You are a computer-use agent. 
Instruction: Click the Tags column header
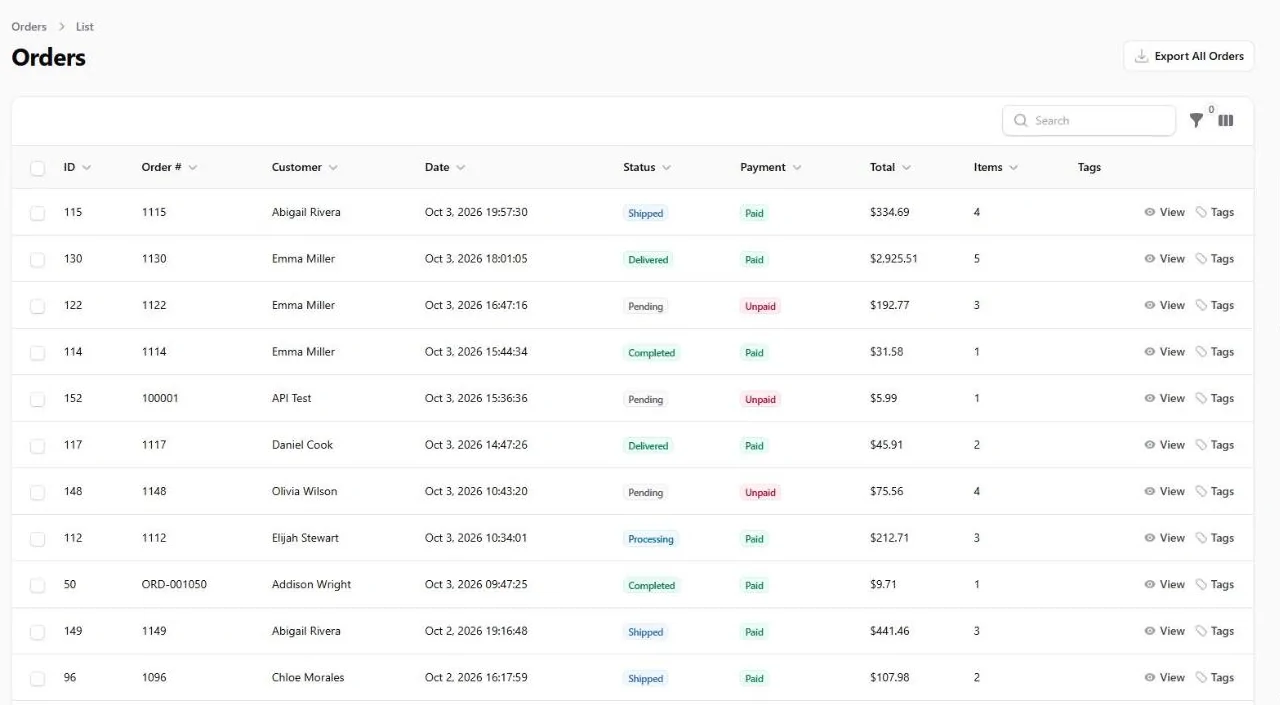(1089, 167)
